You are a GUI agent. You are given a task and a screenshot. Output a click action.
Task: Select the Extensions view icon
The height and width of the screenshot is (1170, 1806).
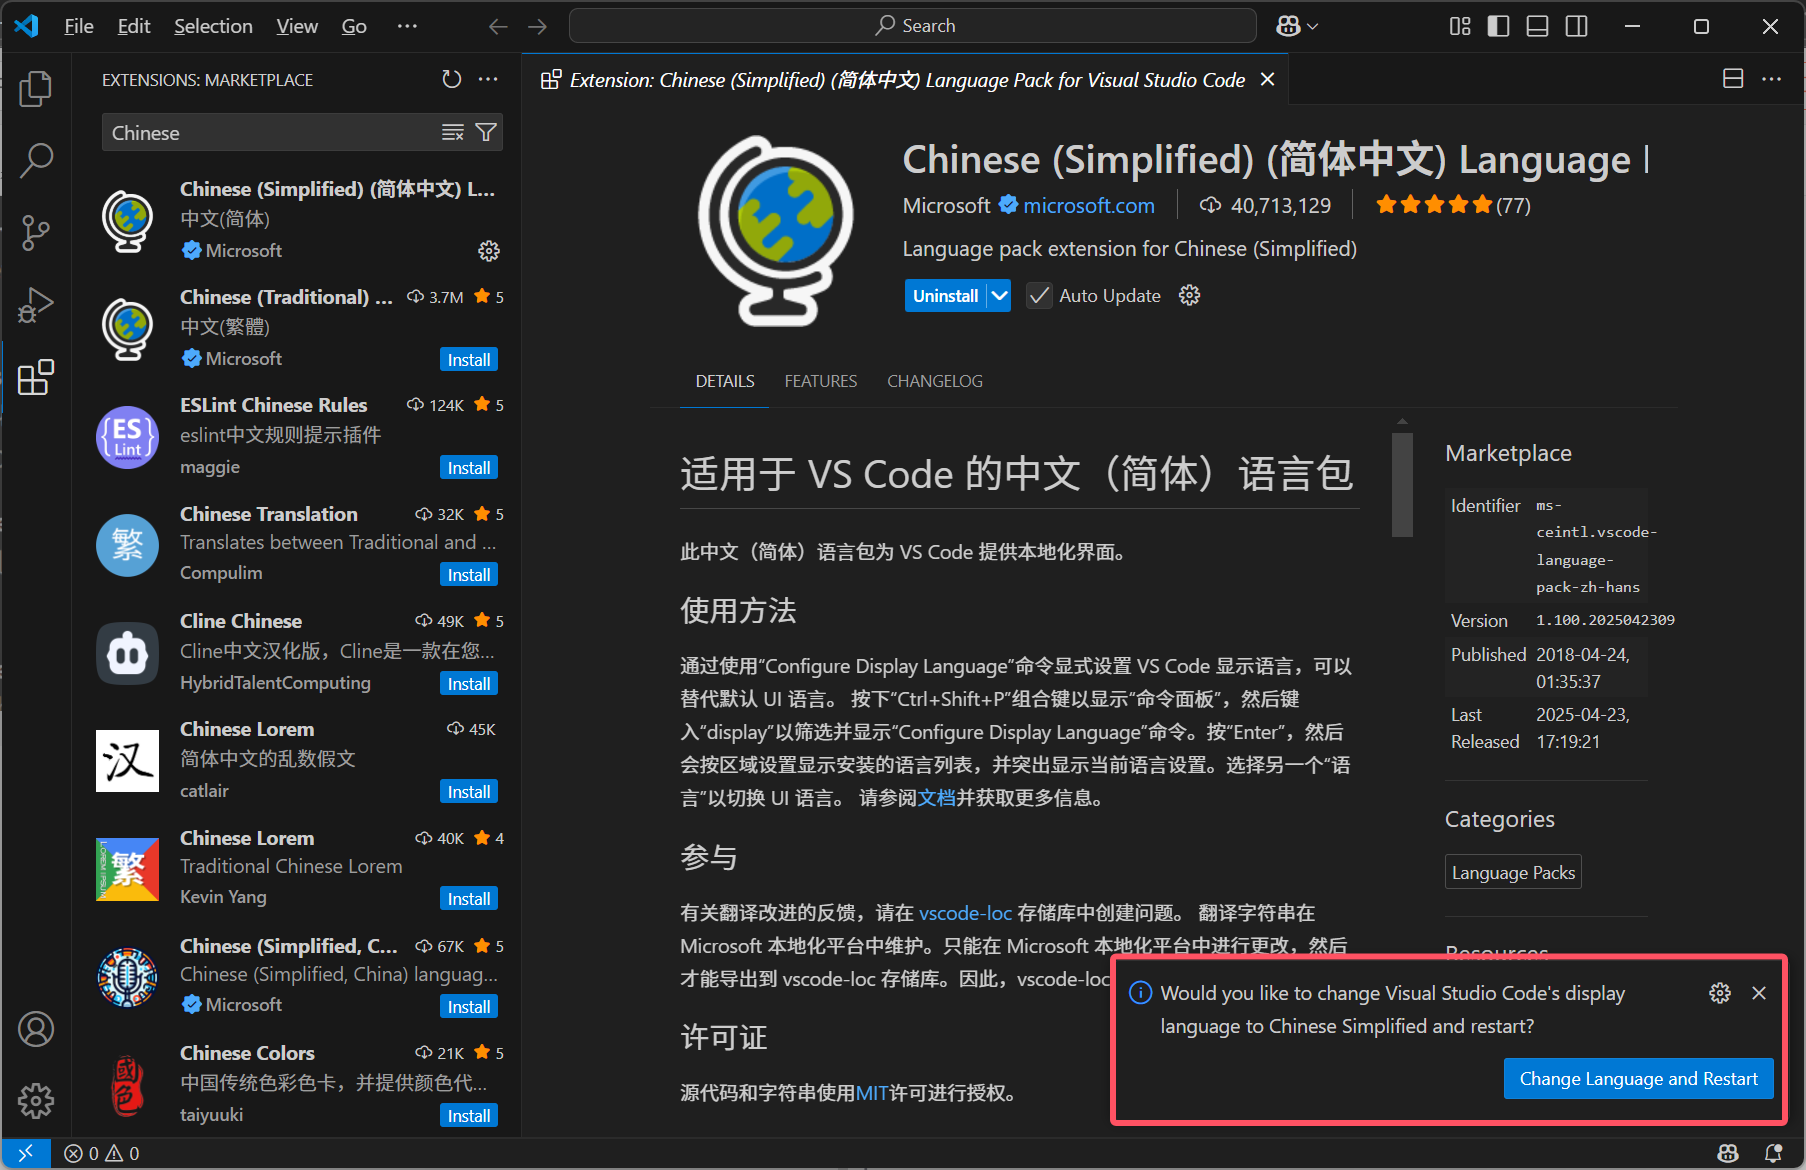(x=36, y=377)
